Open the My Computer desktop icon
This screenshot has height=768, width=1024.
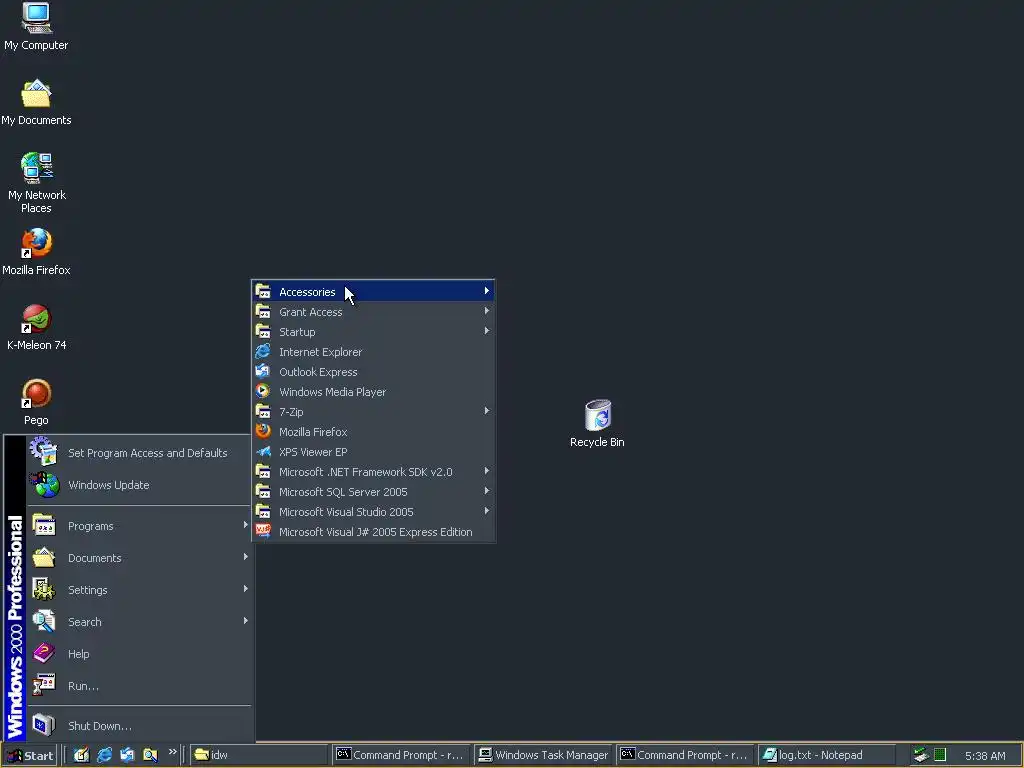36,26
